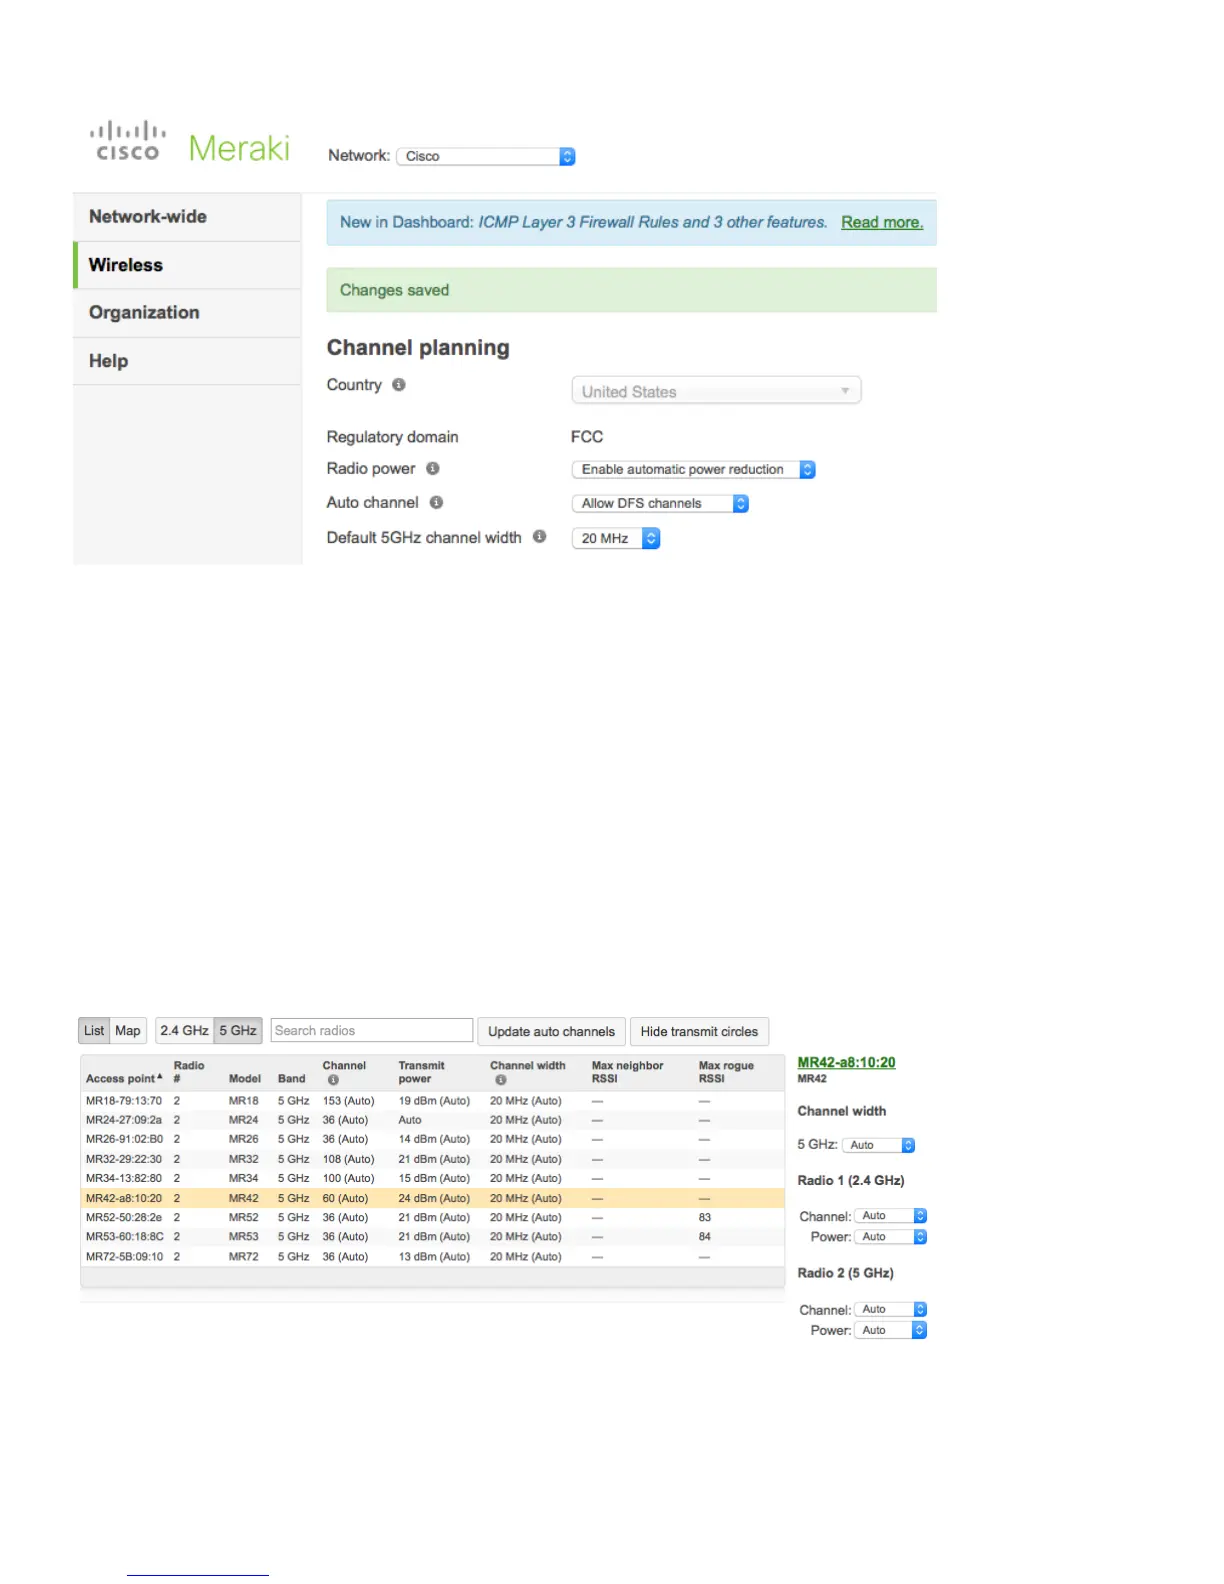Click the info icon beside Country

pyautogui.click(x=399, y=385)
